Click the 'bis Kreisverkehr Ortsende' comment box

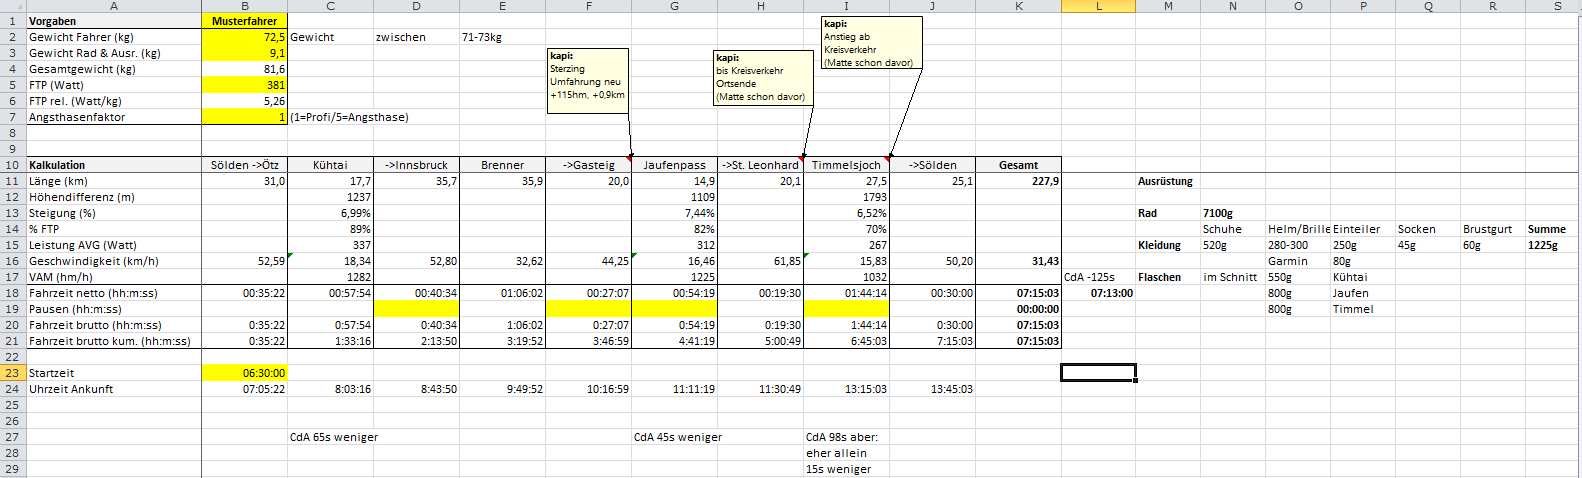click(x=760, y=78)
